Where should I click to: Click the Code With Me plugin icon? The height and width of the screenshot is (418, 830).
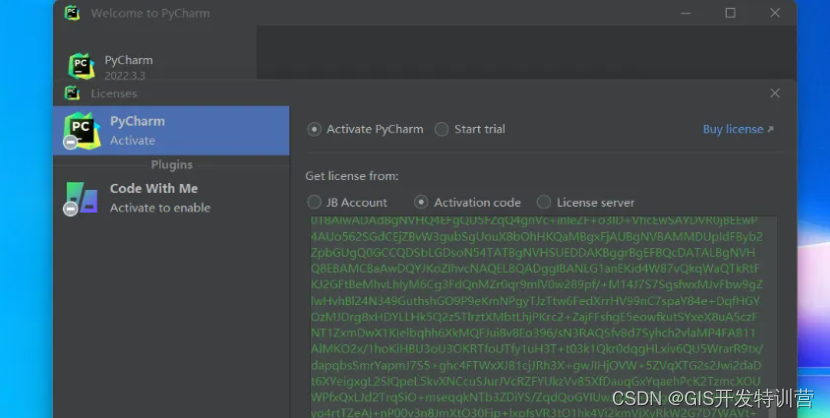coord(81,198)
